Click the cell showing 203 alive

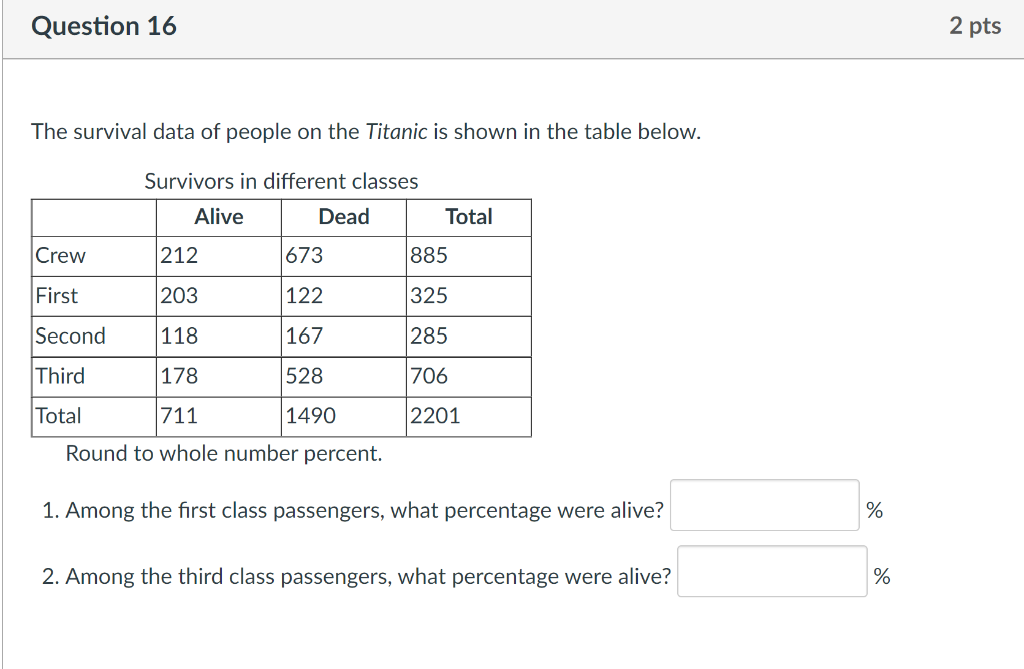point(219,296)
